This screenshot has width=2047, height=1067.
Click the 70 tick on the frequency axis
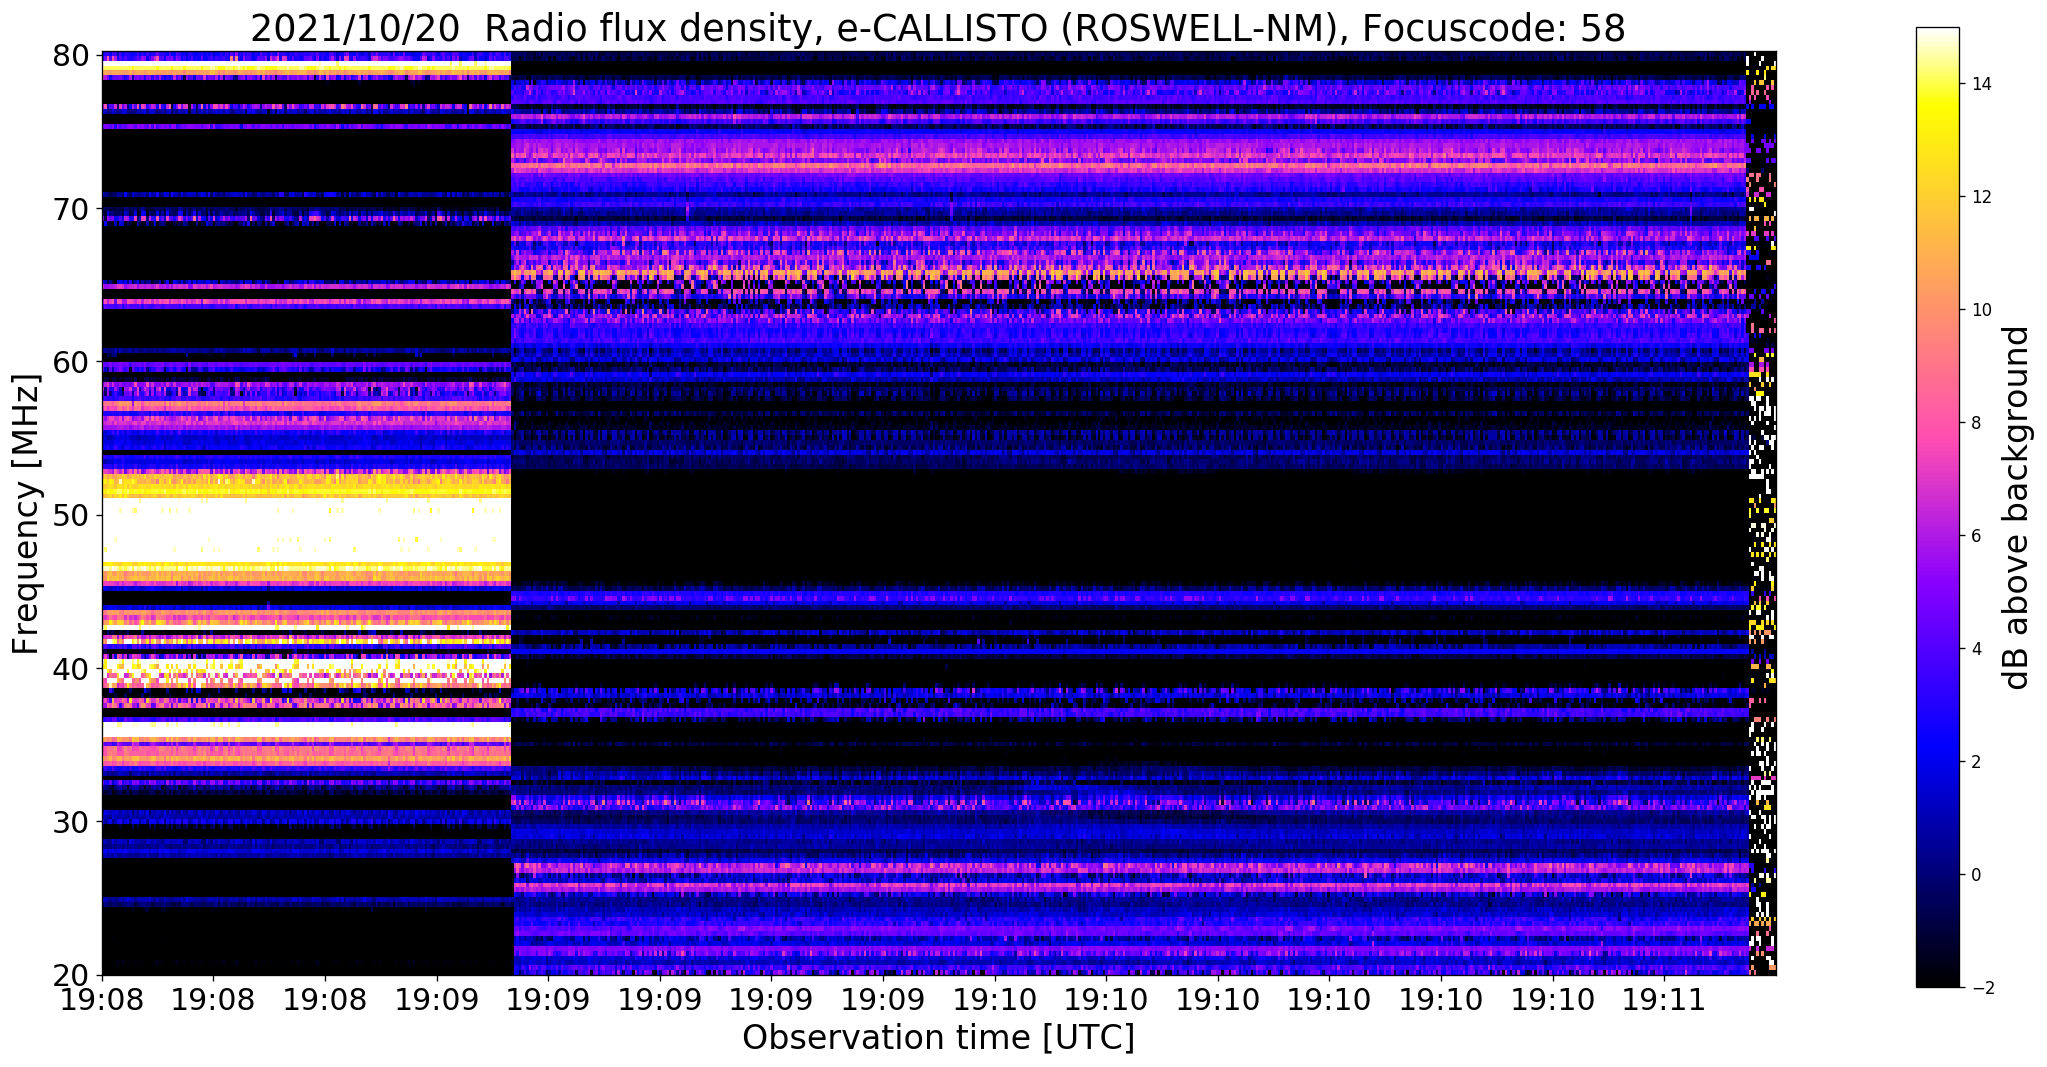point(70,209)
